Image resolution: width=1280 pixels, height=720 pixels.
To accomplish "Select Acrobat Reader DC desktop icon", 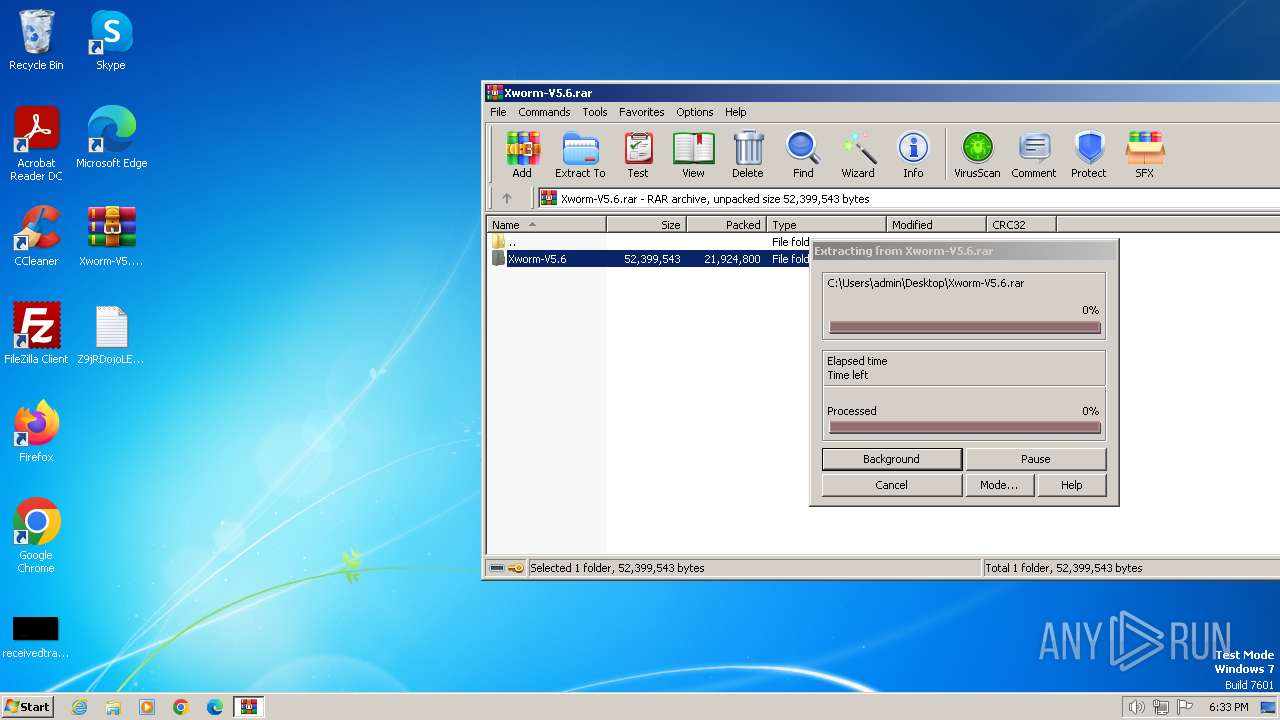I will (x=36, y=144).
